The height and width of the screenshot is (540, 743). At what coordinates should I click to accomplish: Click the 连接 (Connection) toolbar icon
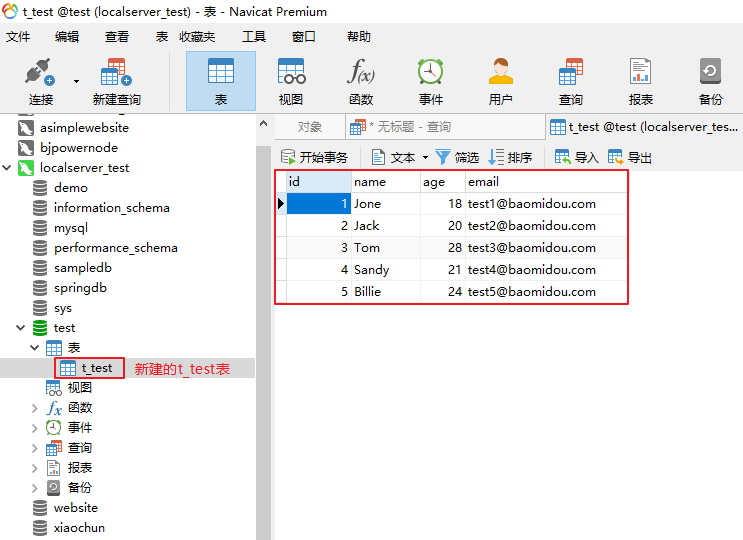(x=40, y=81)
